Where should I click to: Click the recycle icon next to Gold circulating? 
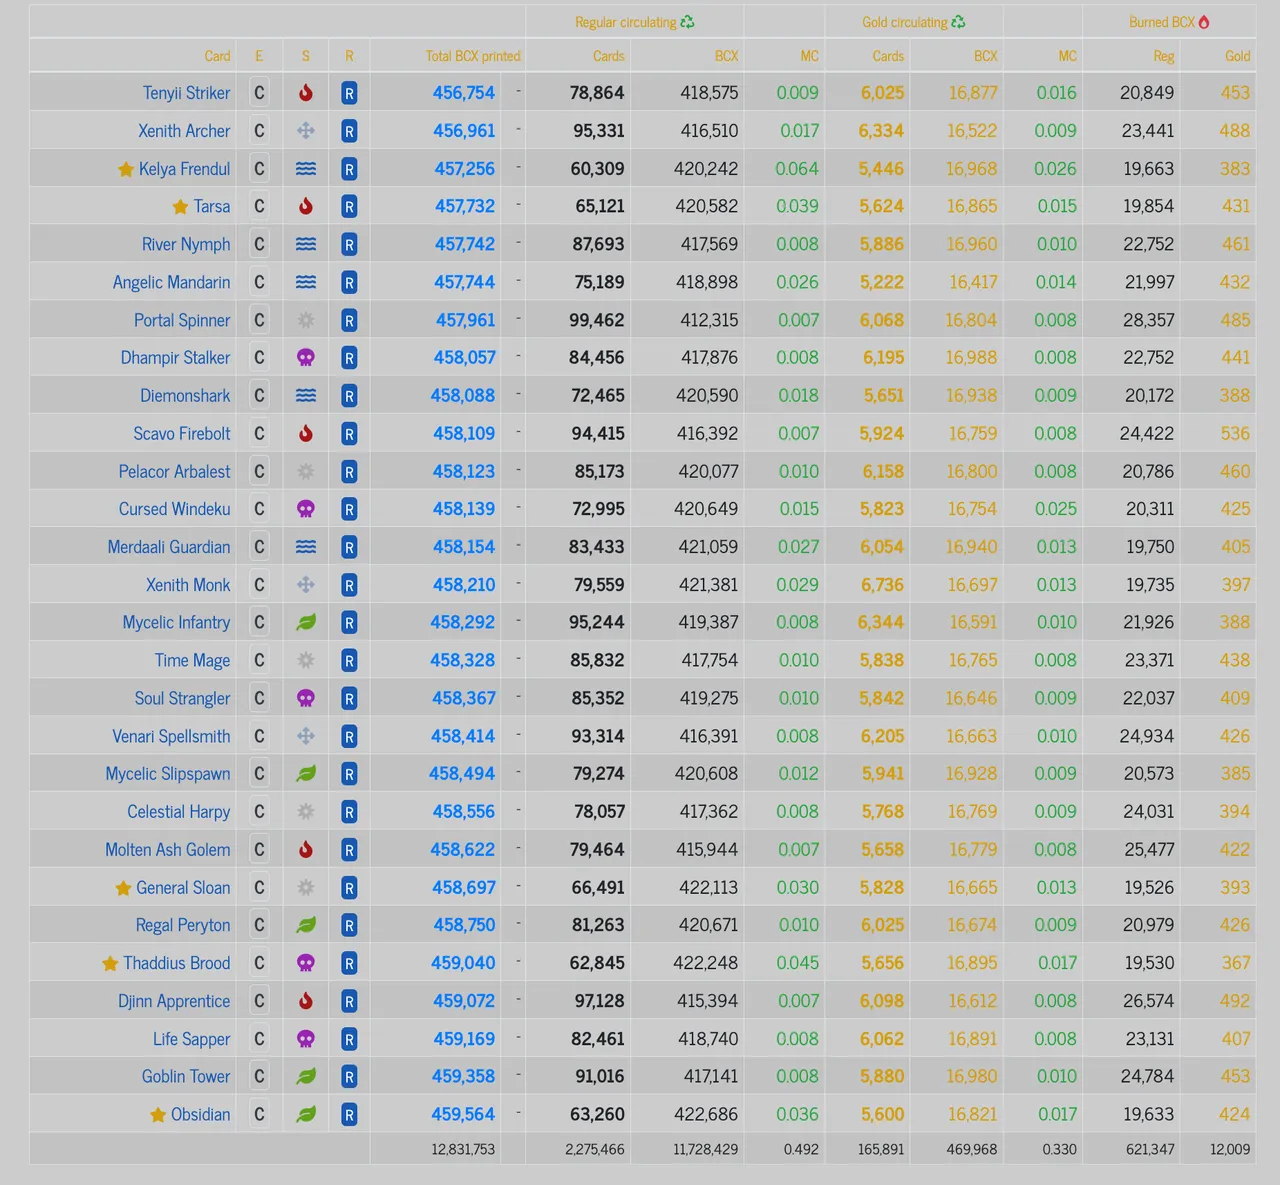[x=958, y=22]
